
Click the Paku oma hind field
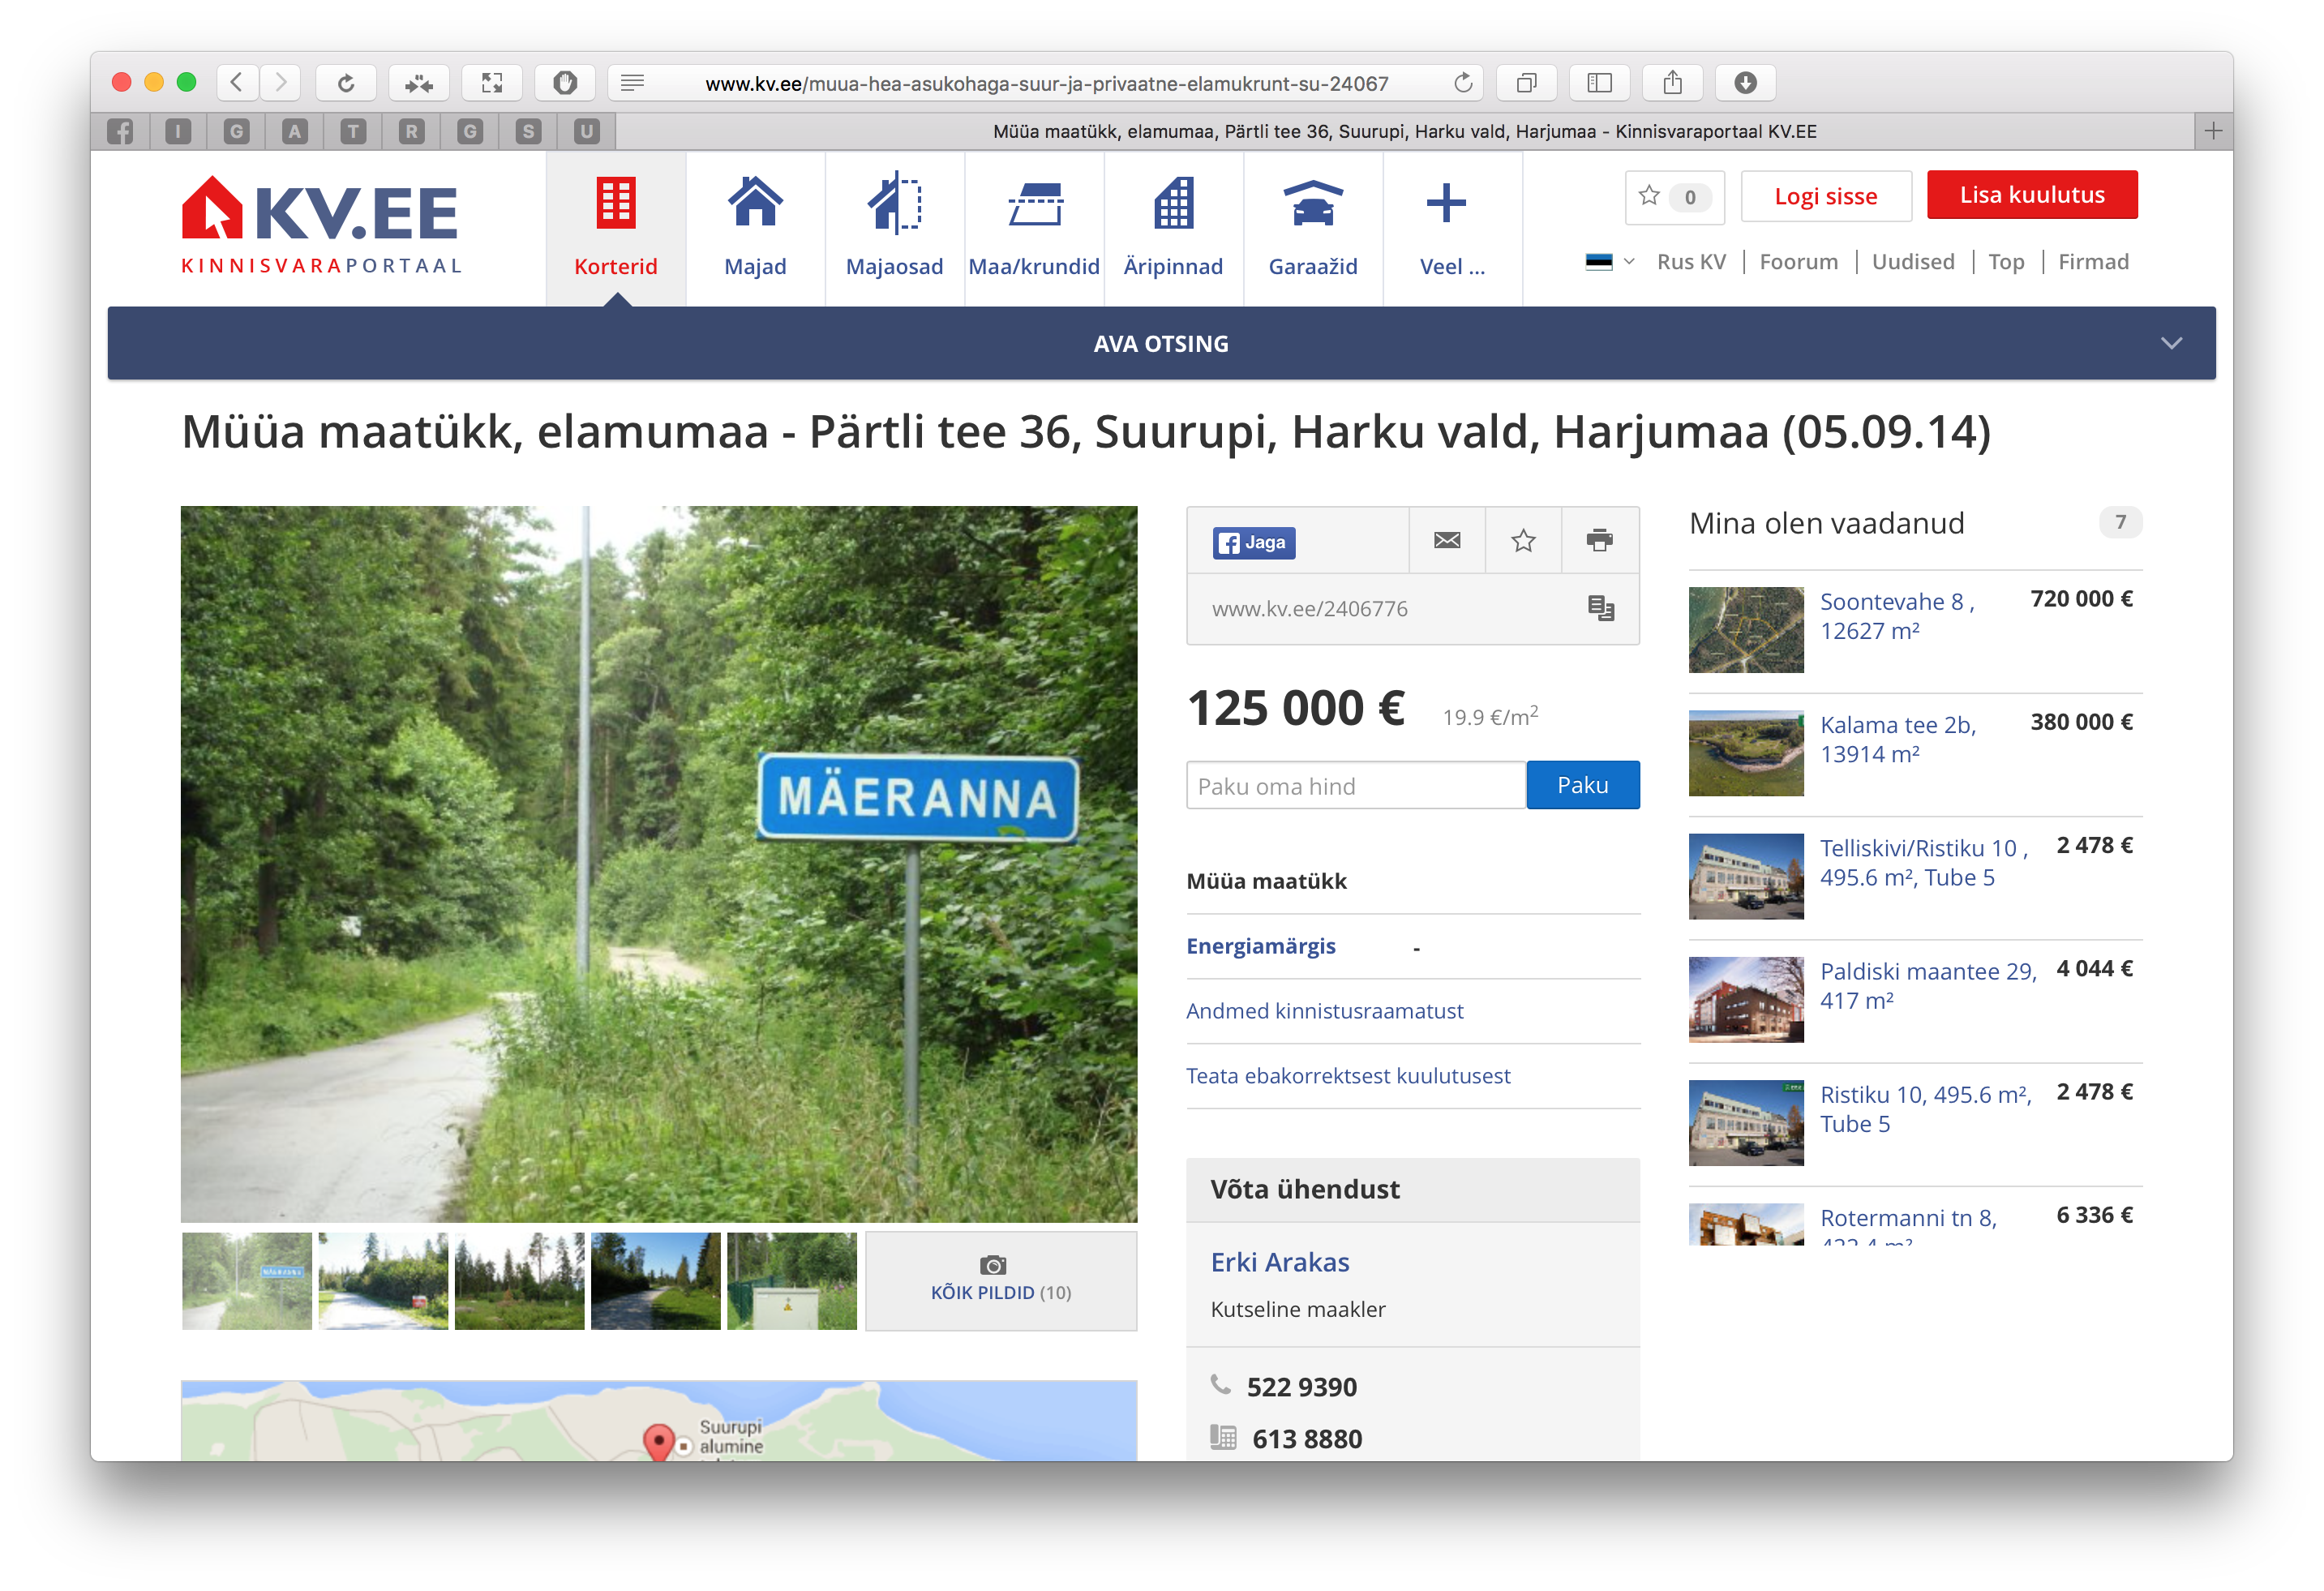[x=1355, y=786]
